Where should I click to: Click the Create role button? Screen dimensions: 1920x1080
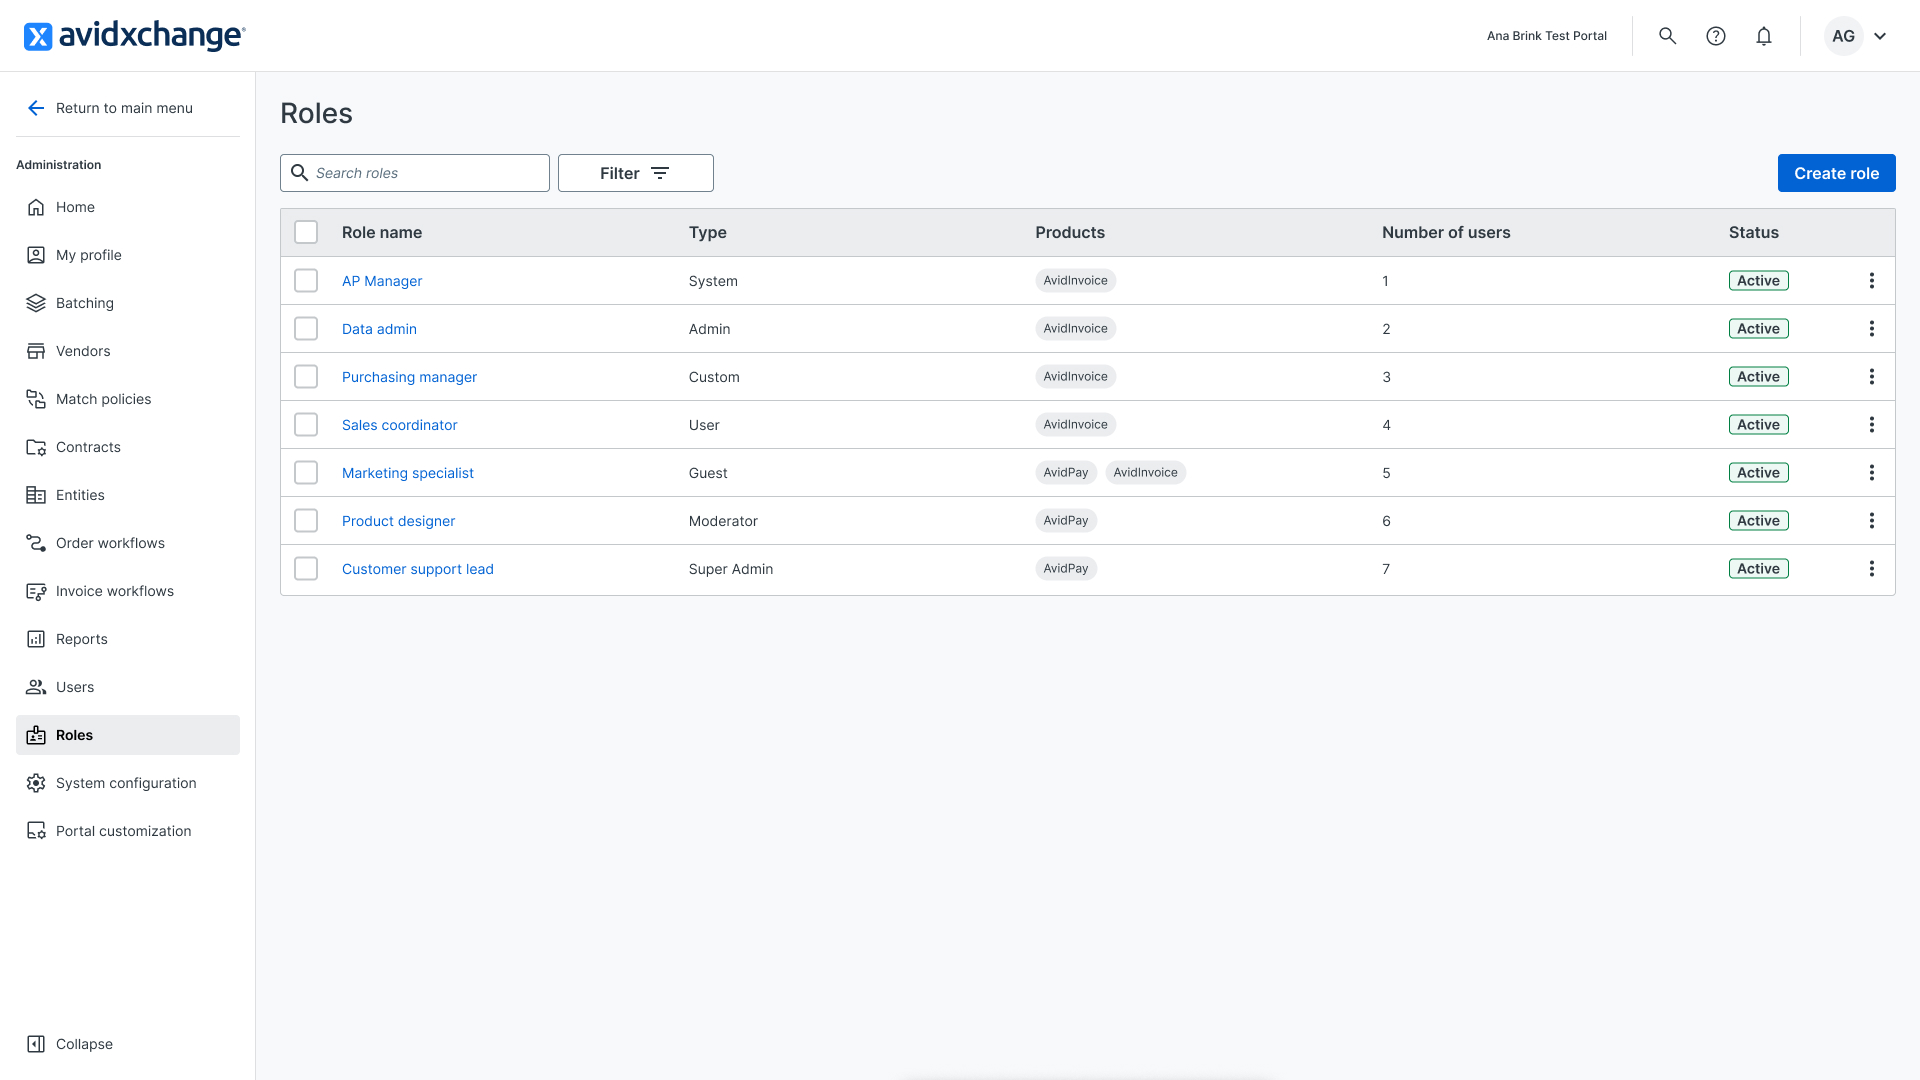coord(1836,173)
